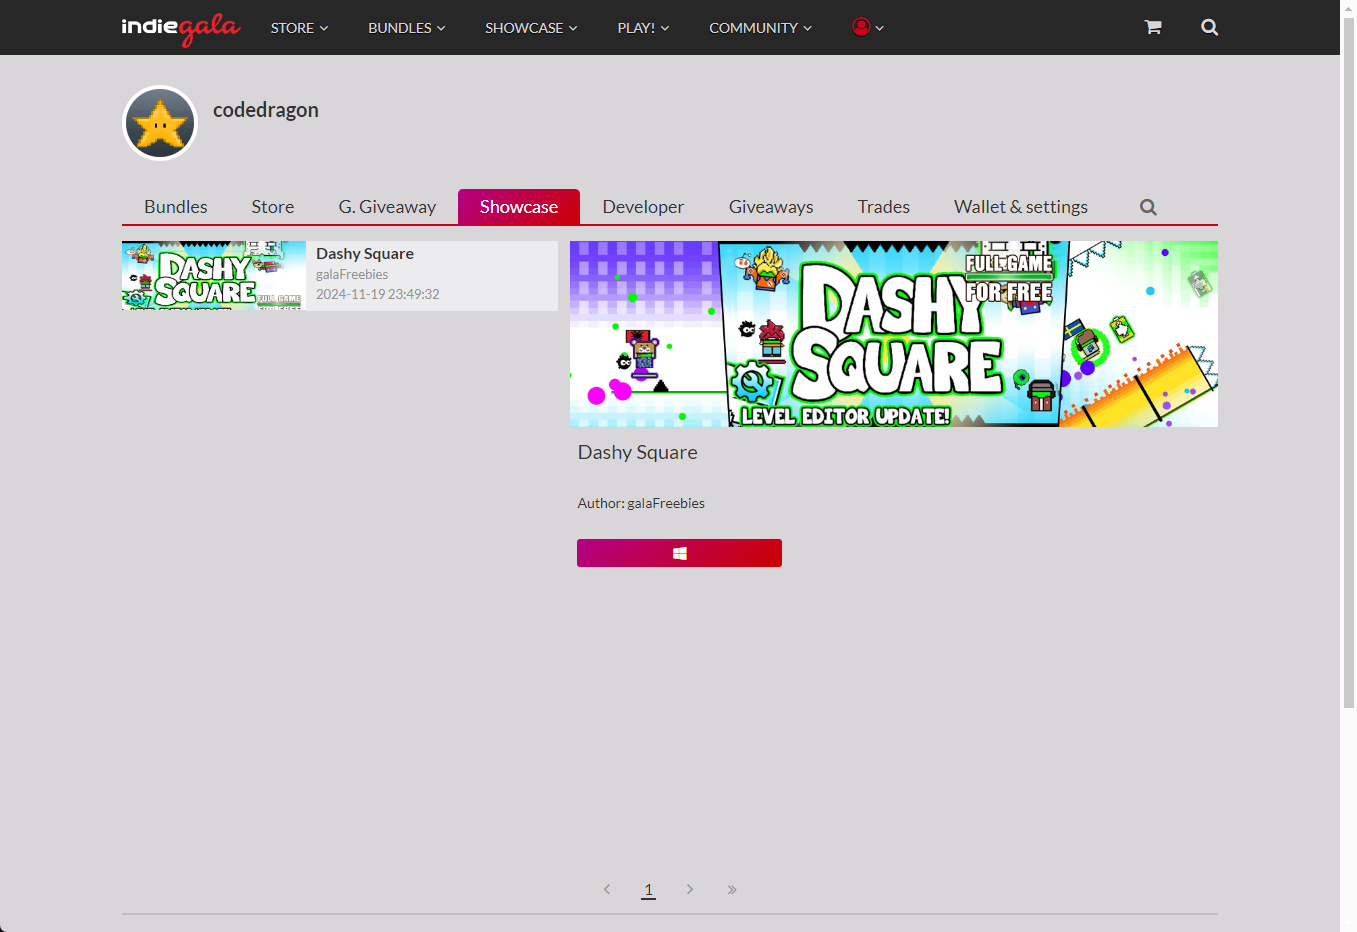This screenshot has height=932, width=1357.
Task: Go to next page arrow
Action: (x=690, y=889)
